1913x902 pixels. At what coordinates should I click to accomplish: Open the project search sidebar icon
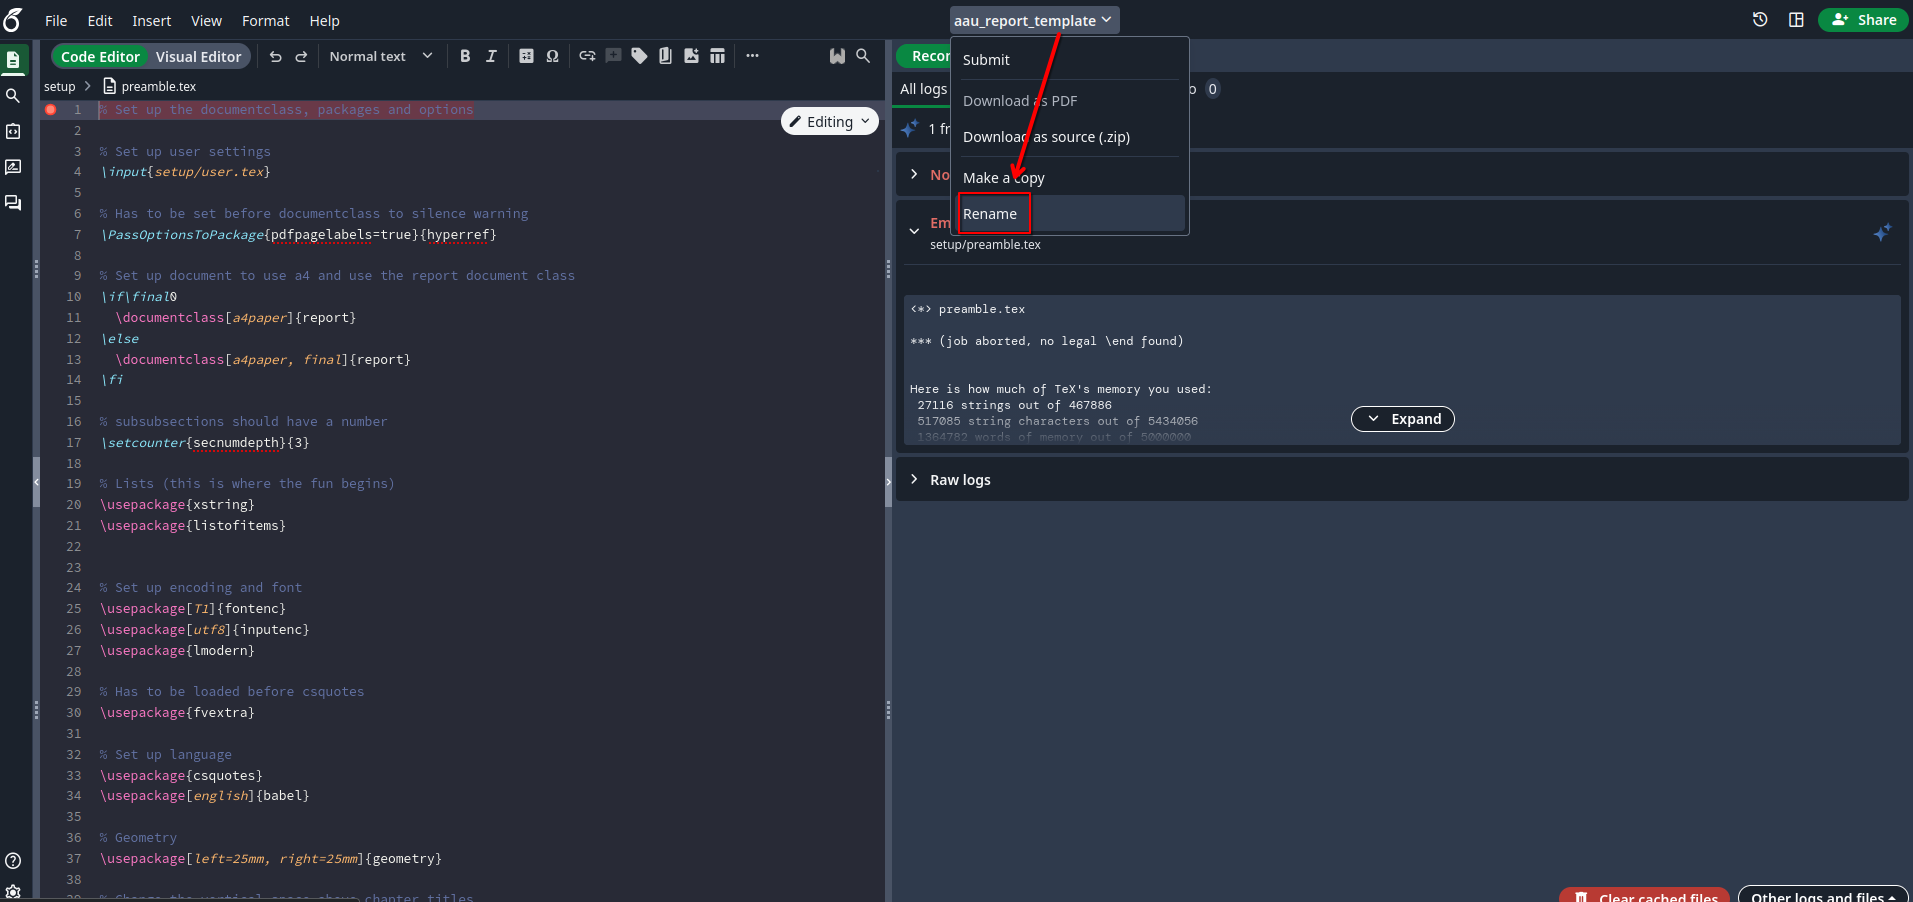point(13,96)
